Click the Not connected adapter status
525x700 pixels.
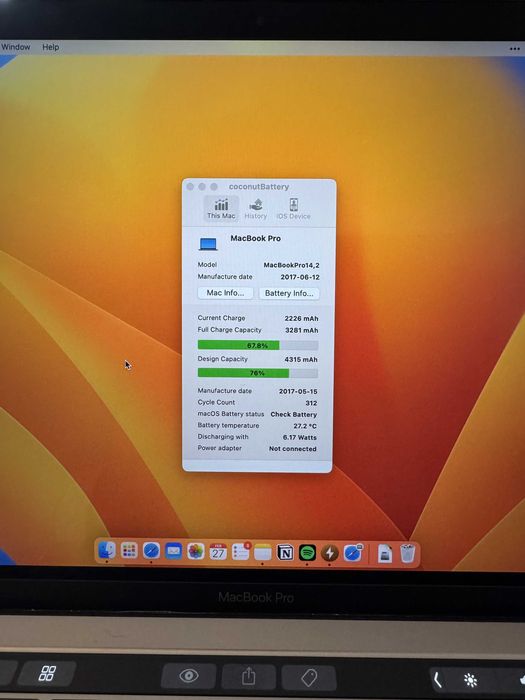pos(292,449)
